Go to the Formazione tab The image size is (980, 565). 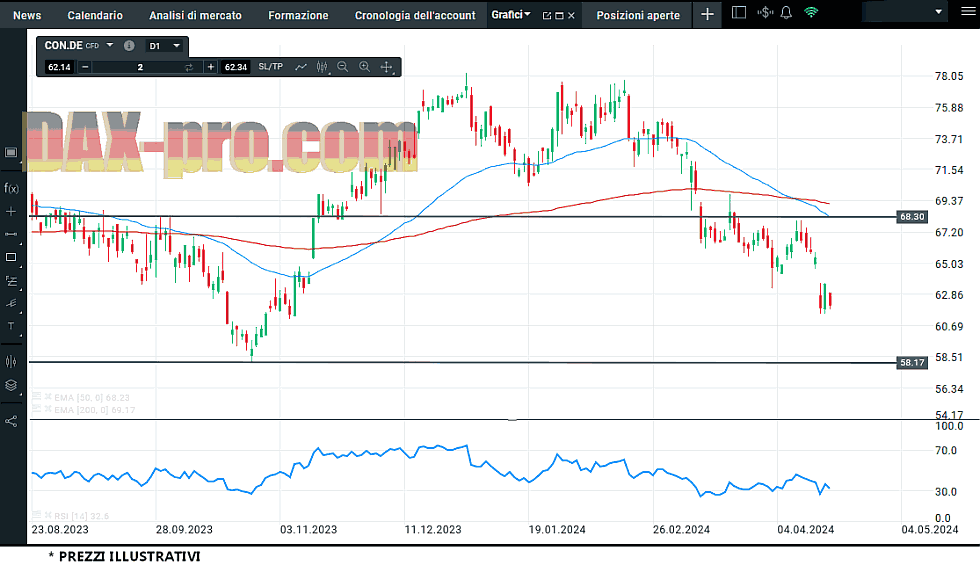pos(298,15)
